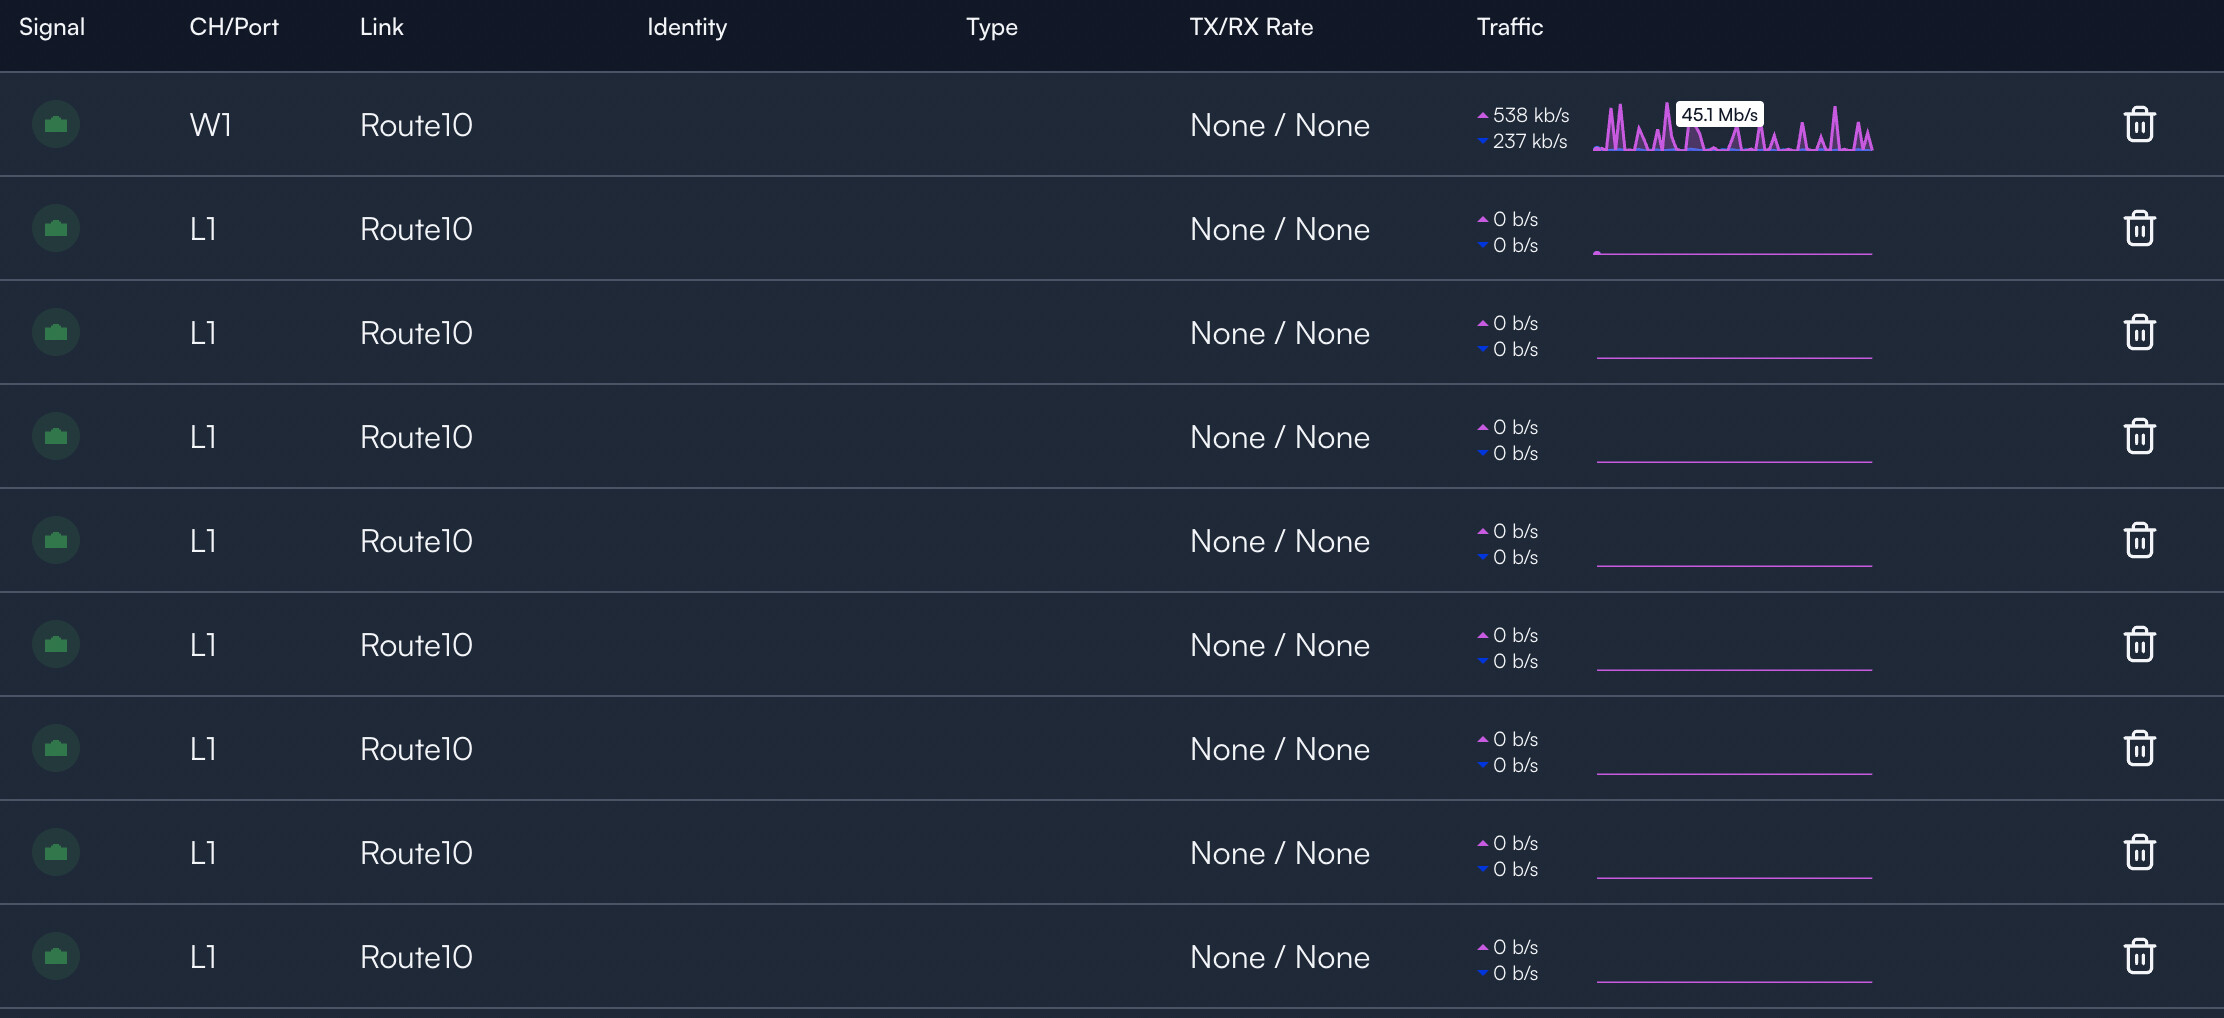Delete the W1 Route10 row via trash icon

click(x=2139, y=125)
